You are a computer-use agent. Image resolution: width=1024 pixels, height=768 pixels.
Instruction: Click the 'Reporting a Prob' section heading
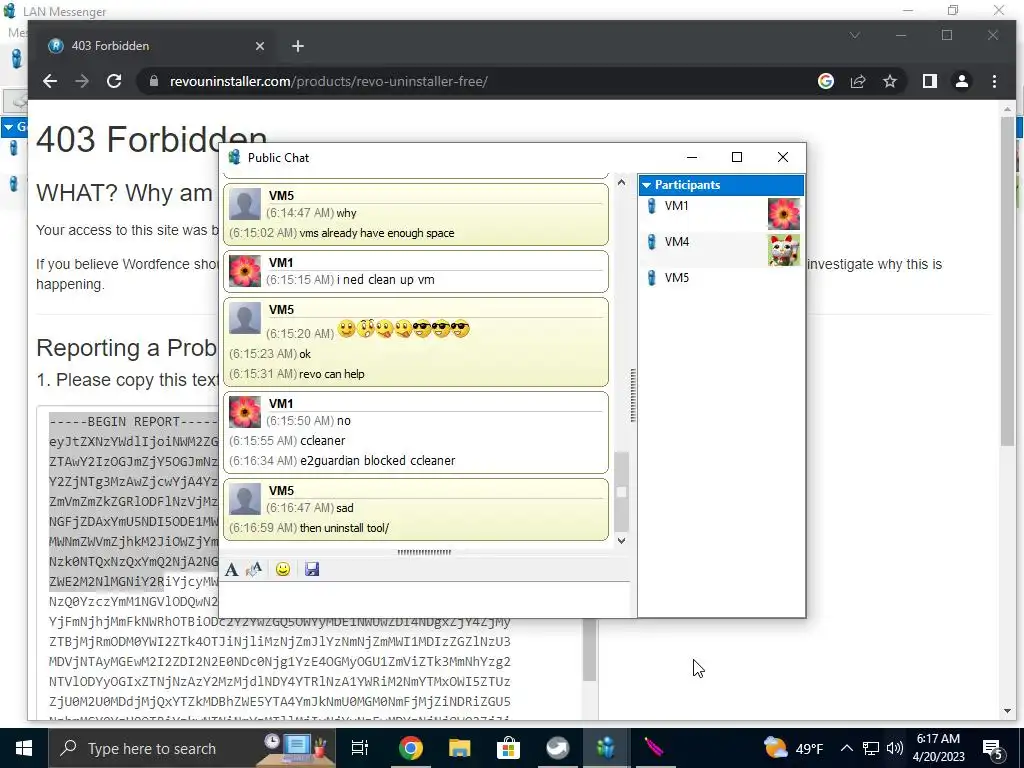pos(126,348)
